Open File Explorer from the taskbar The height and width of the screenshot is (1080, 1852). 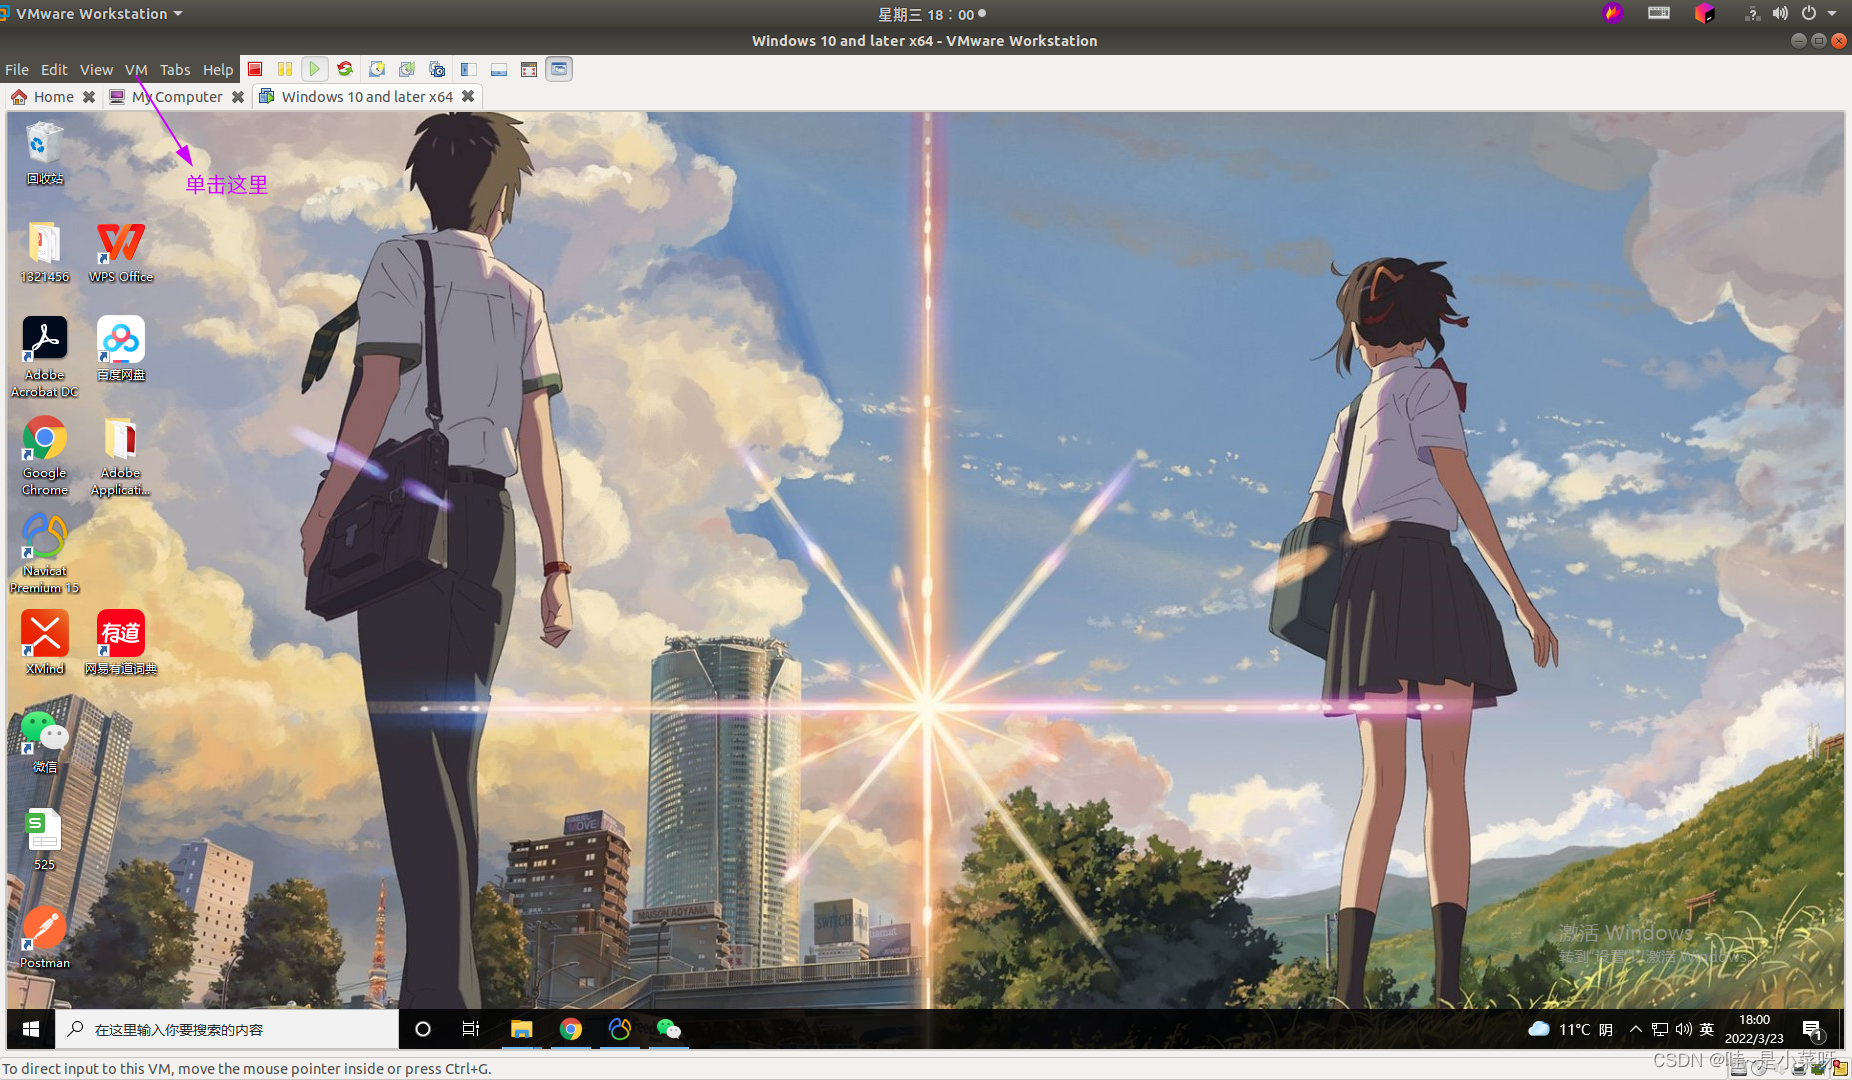click(521, 1029)
